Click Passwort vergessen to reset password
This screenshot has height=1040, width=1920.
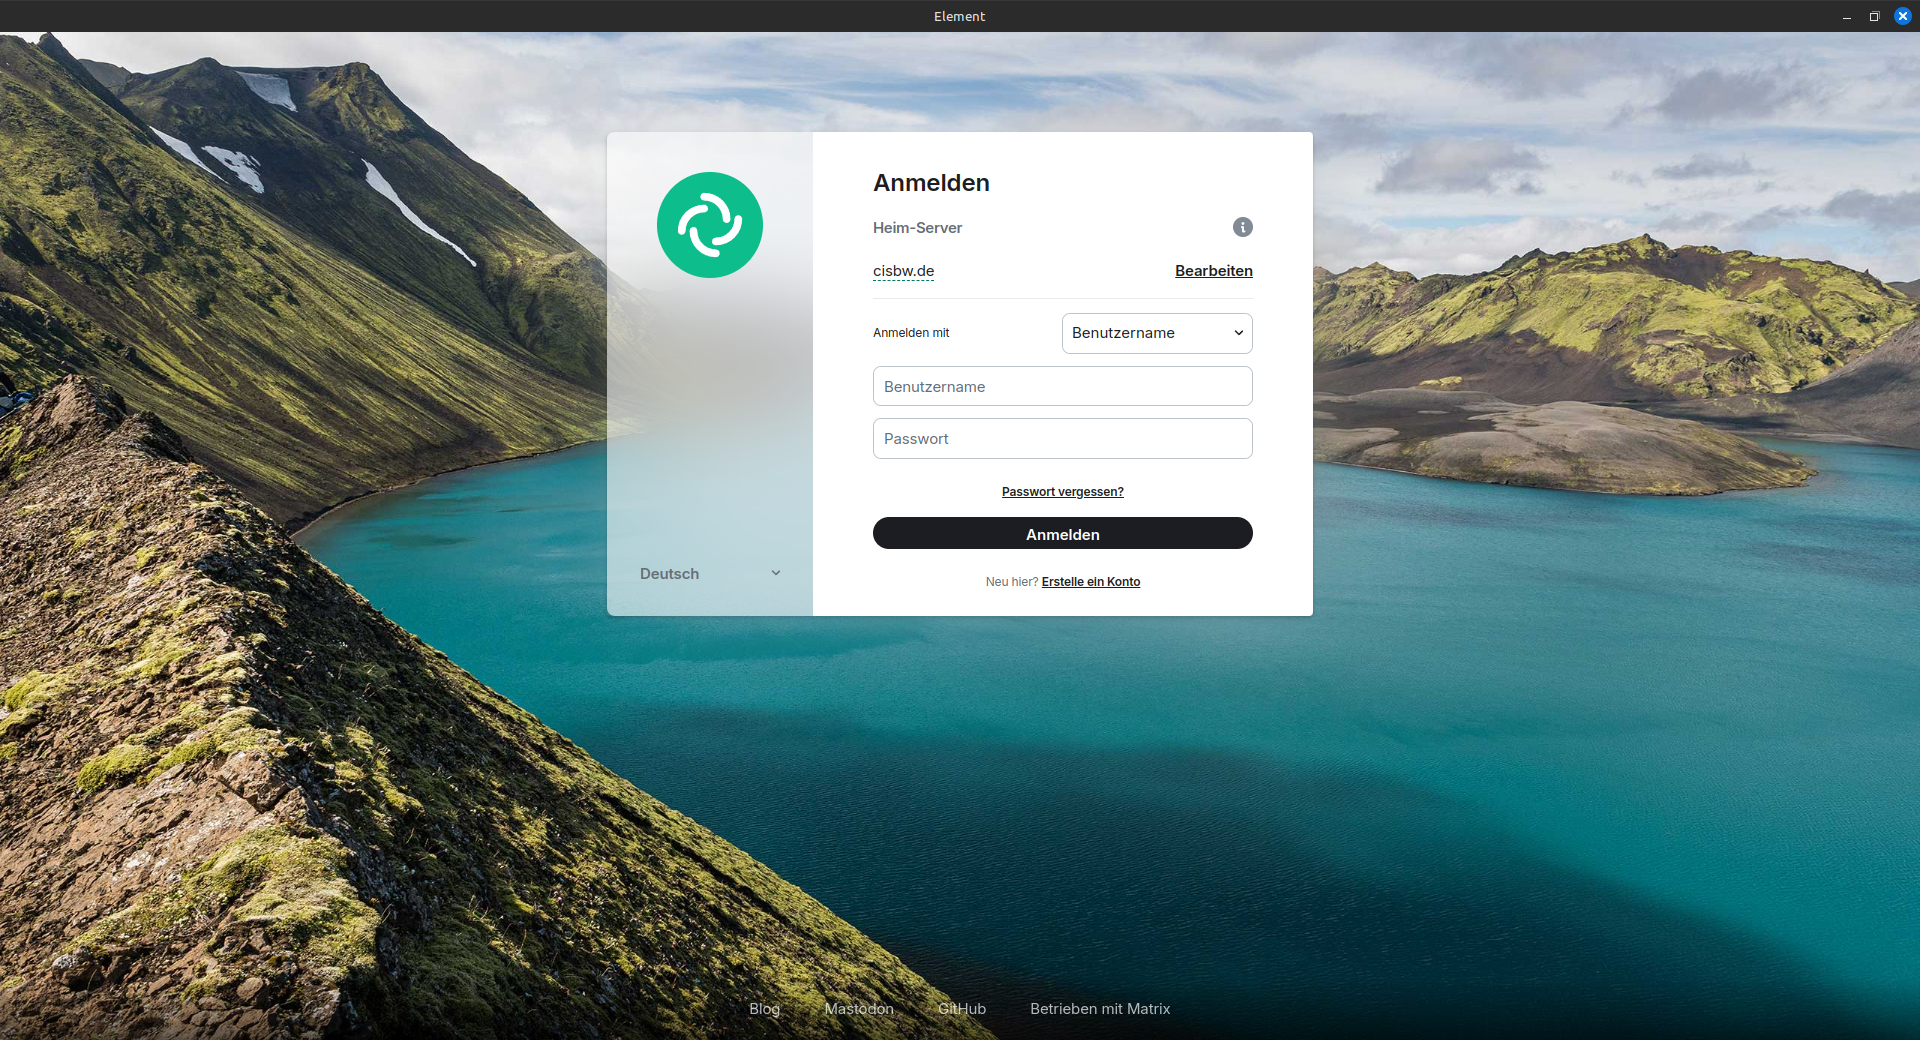(x=1062, y=491)
